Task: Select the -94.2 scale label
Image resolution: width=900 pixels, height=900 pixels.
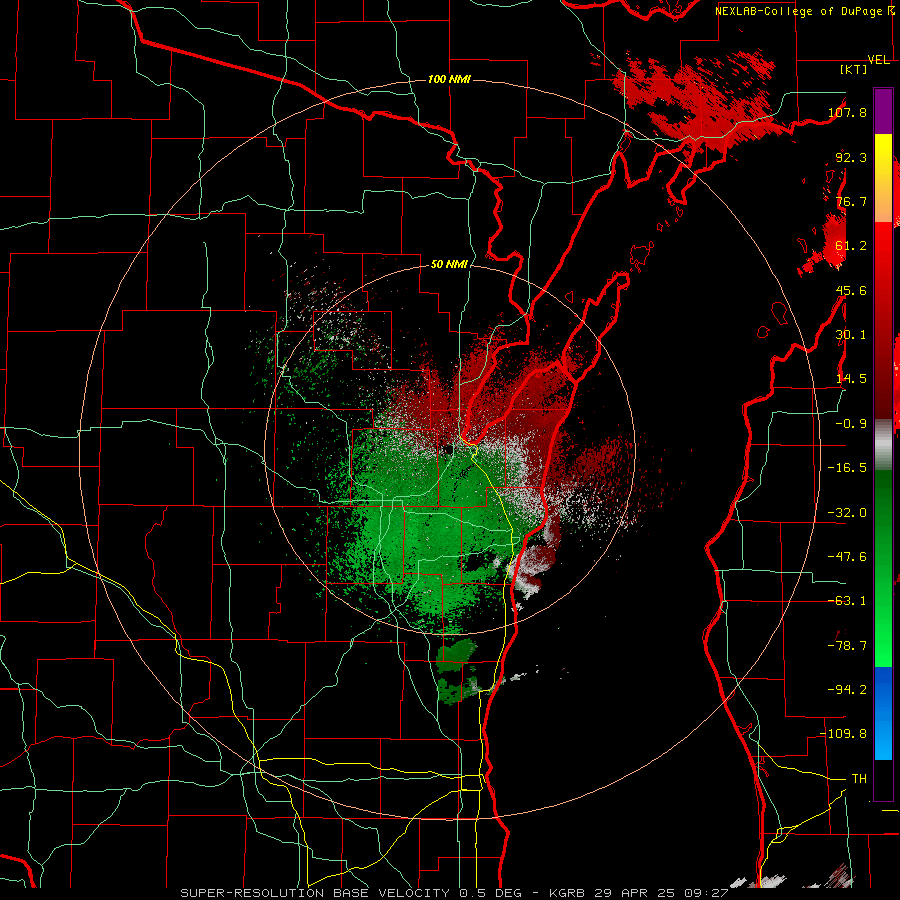Action: [848, 690]
